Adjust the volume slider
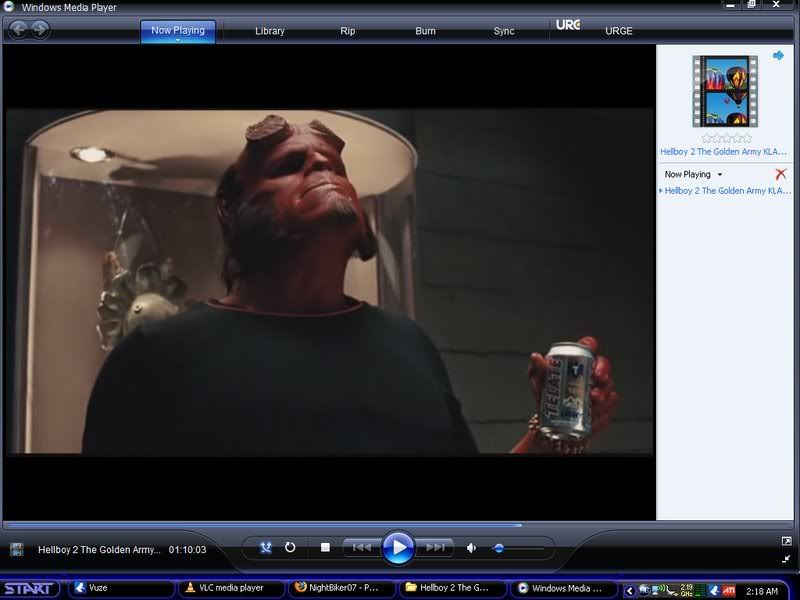Viewport: 800px width, 600px height. [518, 548]
